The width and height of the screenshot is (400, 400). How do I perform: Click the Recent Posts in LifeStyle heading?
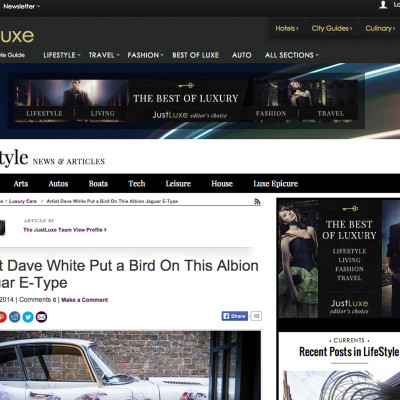(x=349, y=352)
